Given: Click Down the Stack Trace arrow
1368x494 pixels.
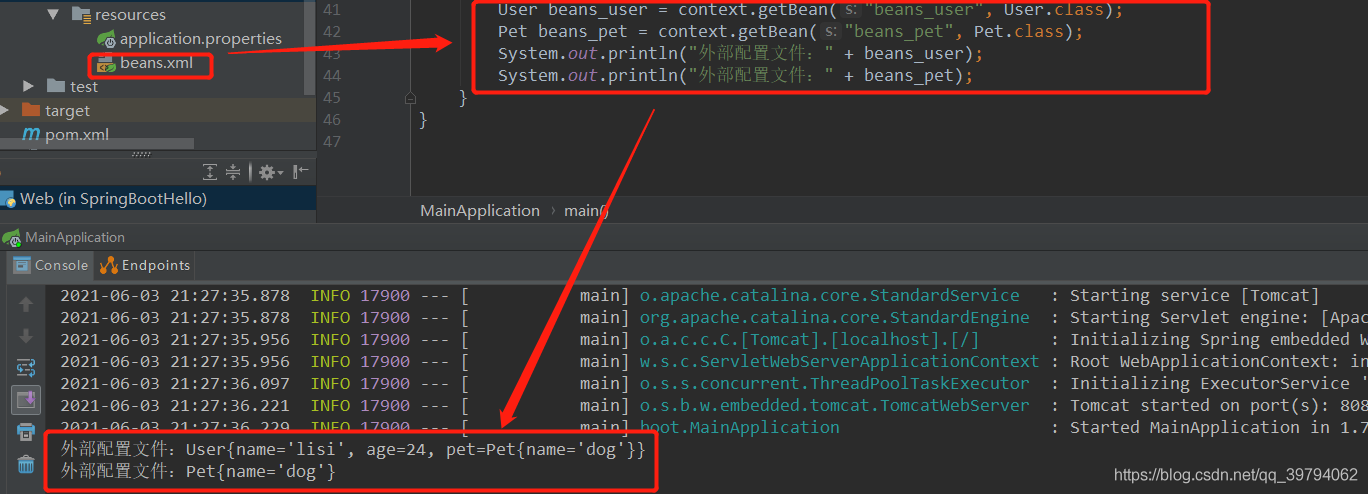Looking at the screenshot, I should (x=26, y=336).
